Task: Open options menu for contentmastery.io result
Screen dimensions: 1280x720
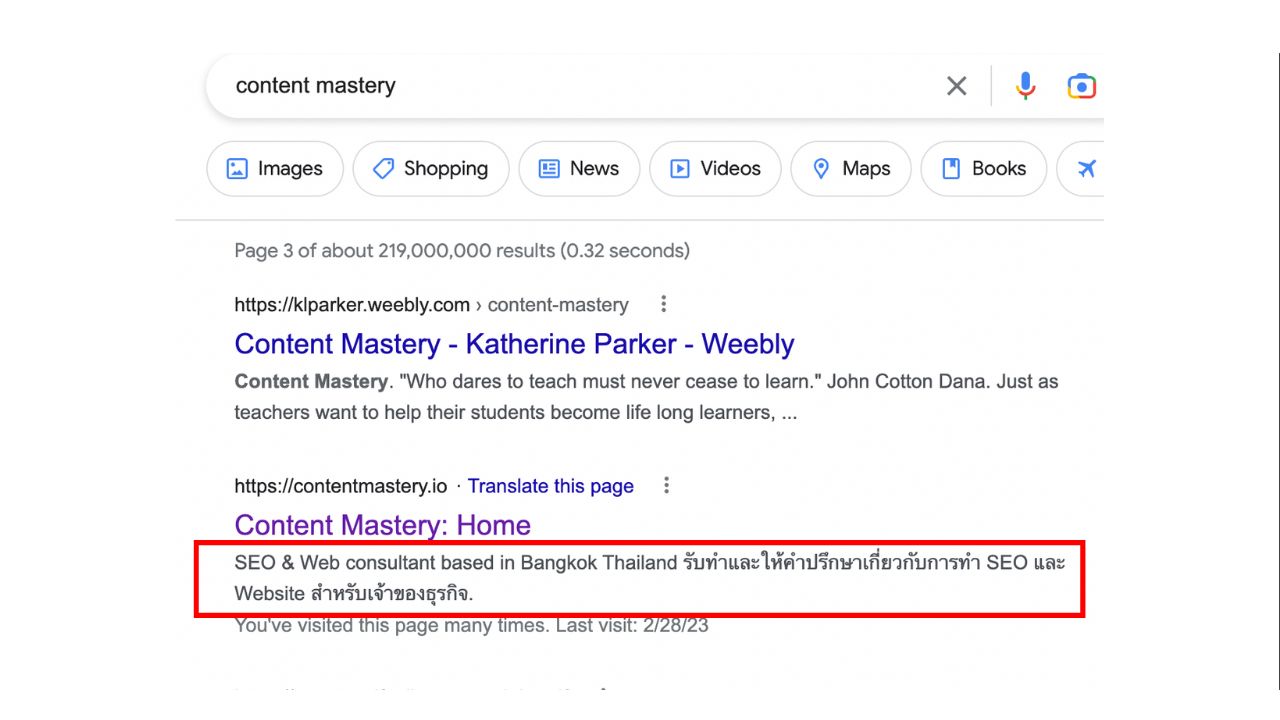Action: [x=666, y=486]
